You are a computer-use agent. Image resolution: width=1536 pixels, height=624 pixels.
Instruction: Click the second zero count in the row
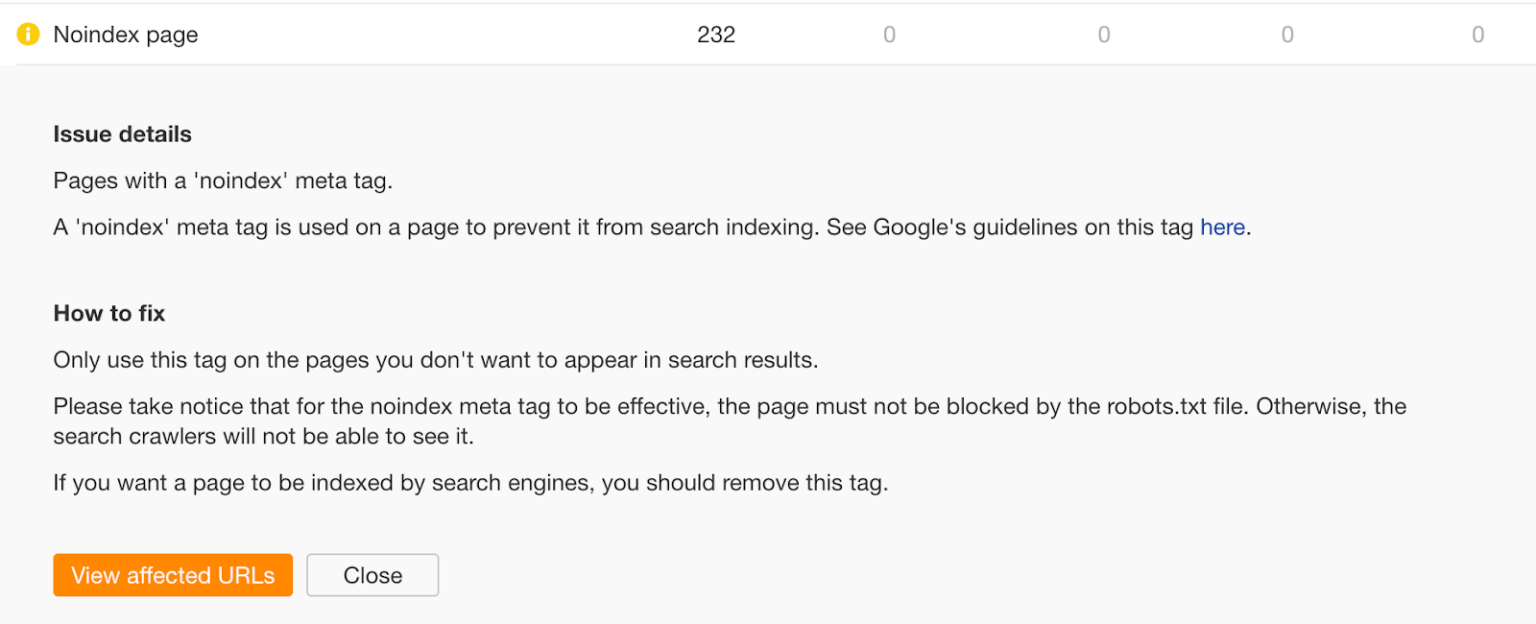point(1104,33)
